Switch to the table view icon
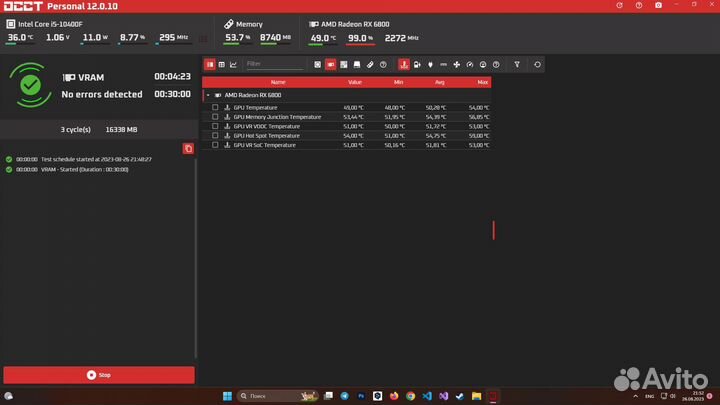 click(x=222, y=65)
